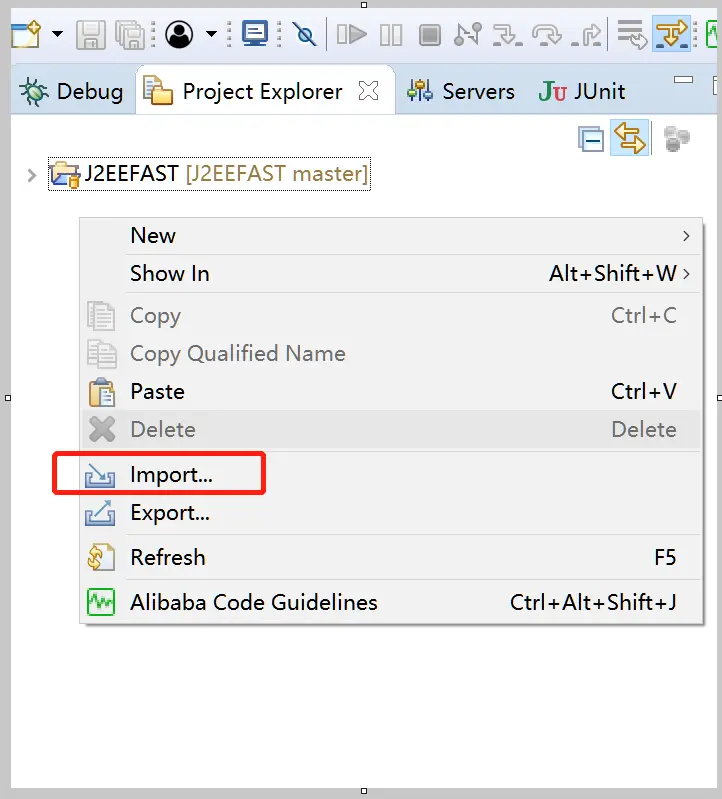Click the Skip All Breakpoints icon
The width and height of the screenshot is (722, 799).
click(x=305, y=36)
